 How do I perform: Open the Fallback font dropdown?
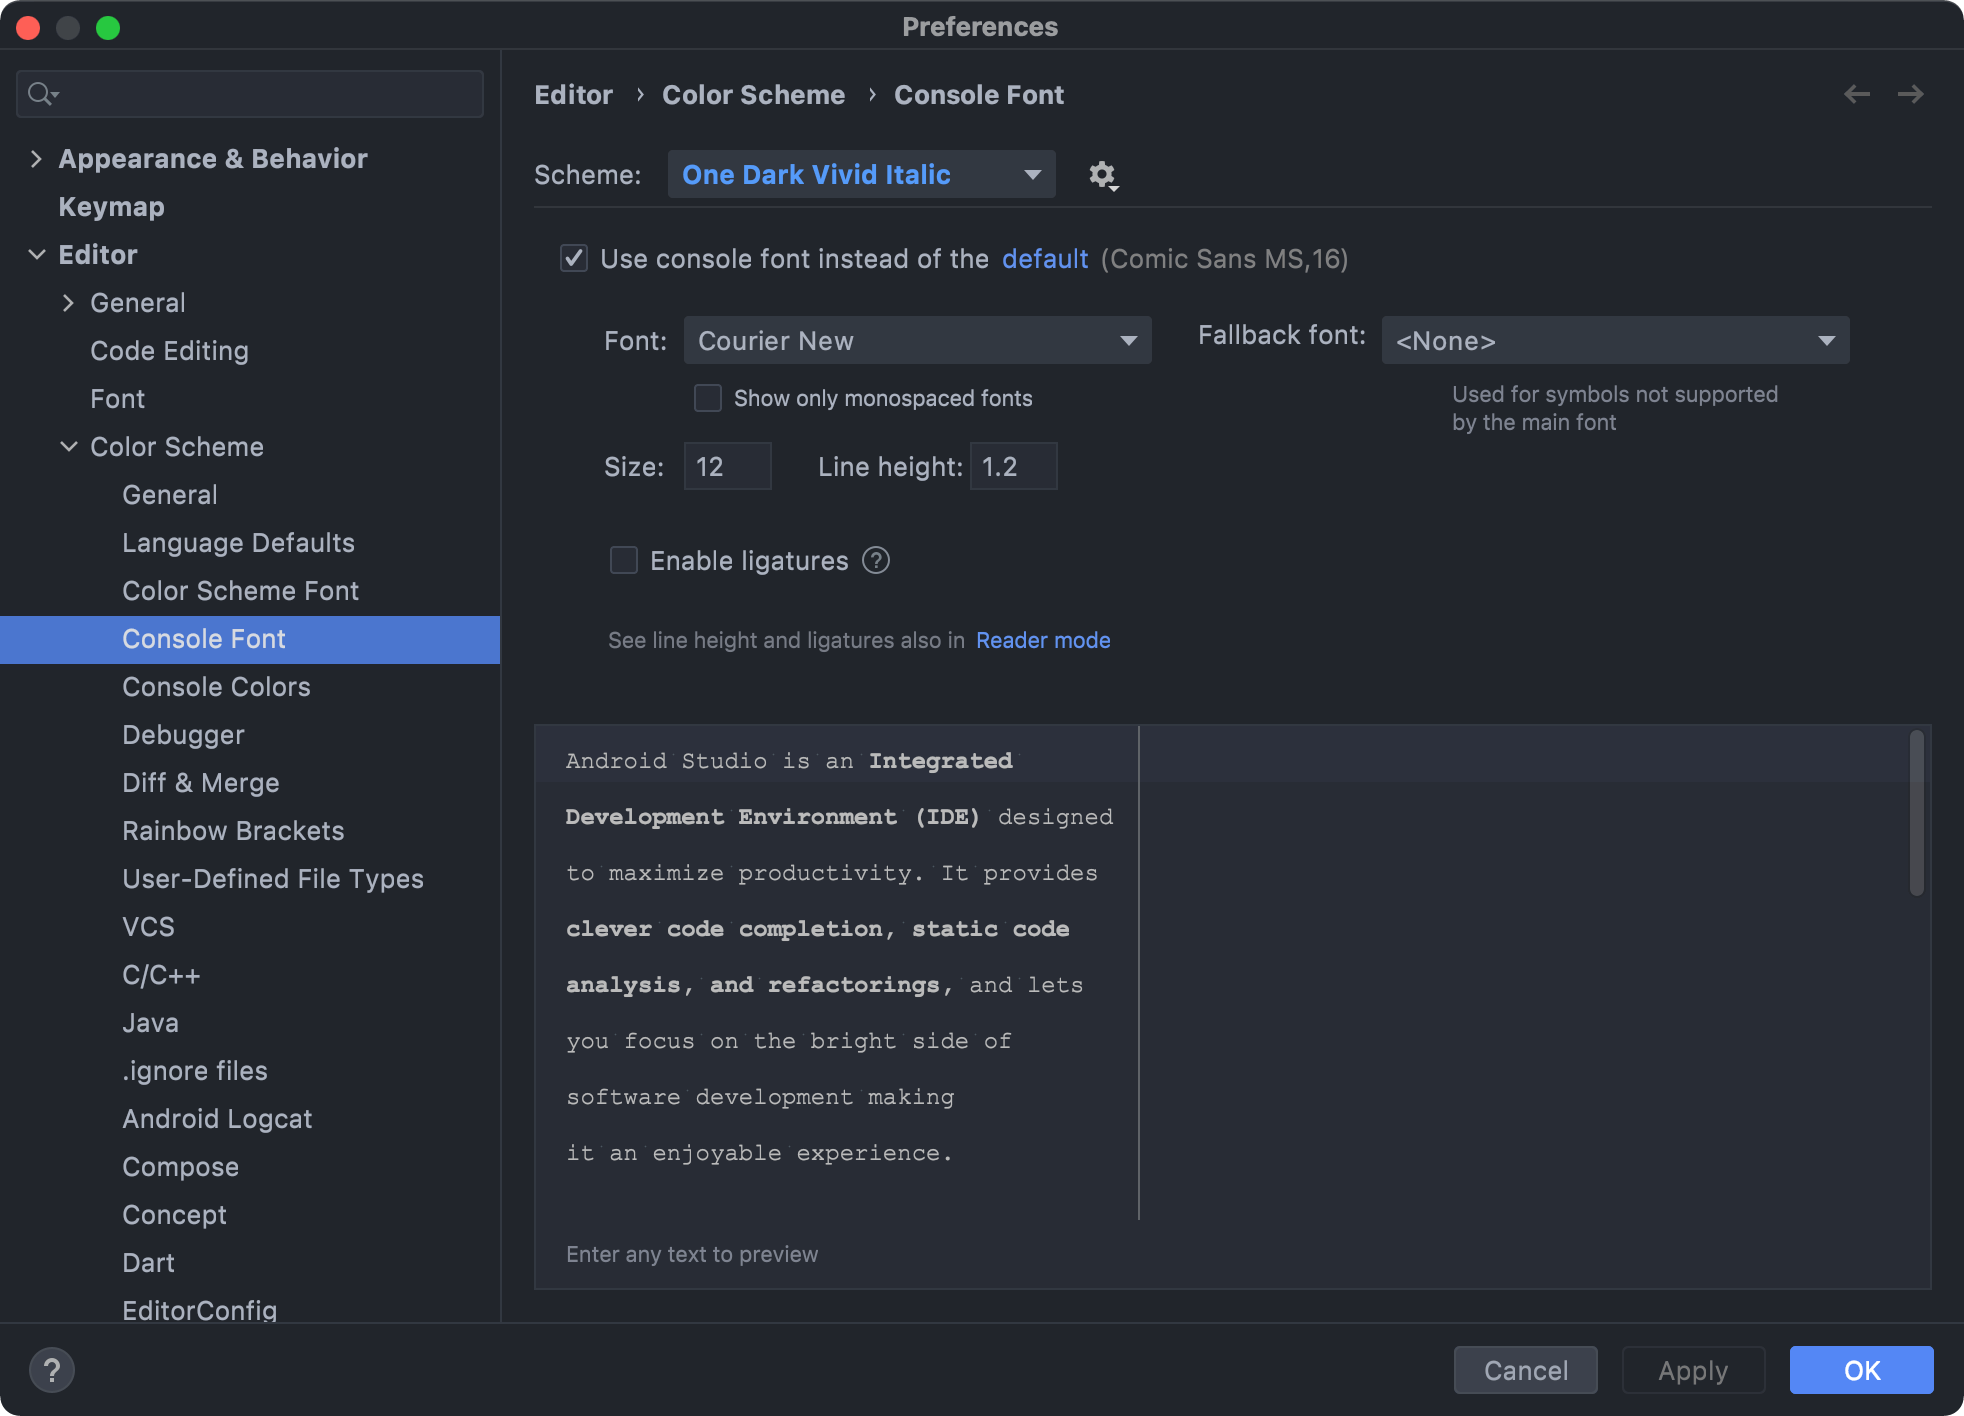pyautogui.click(x=1614, y=341)
